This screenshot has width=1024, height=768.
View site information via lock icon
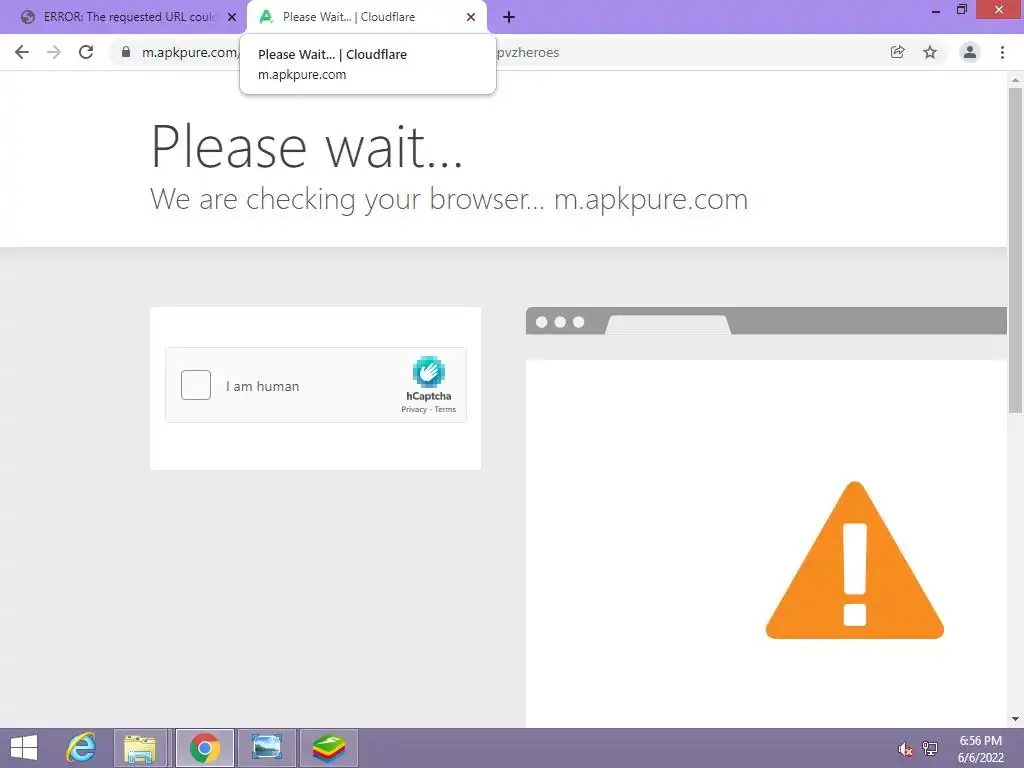click(126, 52)
